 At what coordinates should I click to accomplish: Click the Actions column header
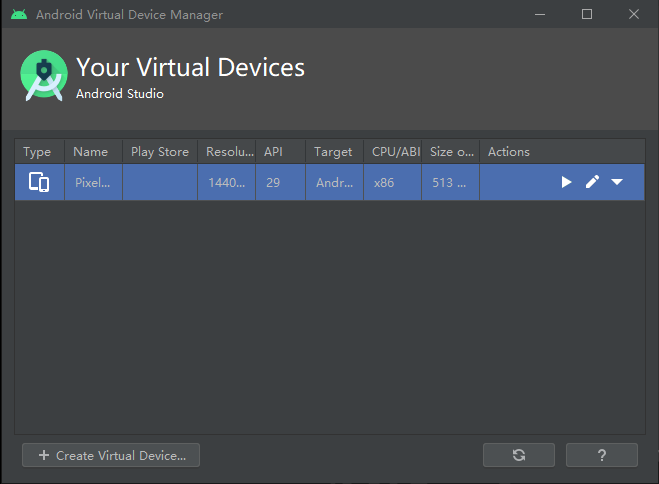562,151
